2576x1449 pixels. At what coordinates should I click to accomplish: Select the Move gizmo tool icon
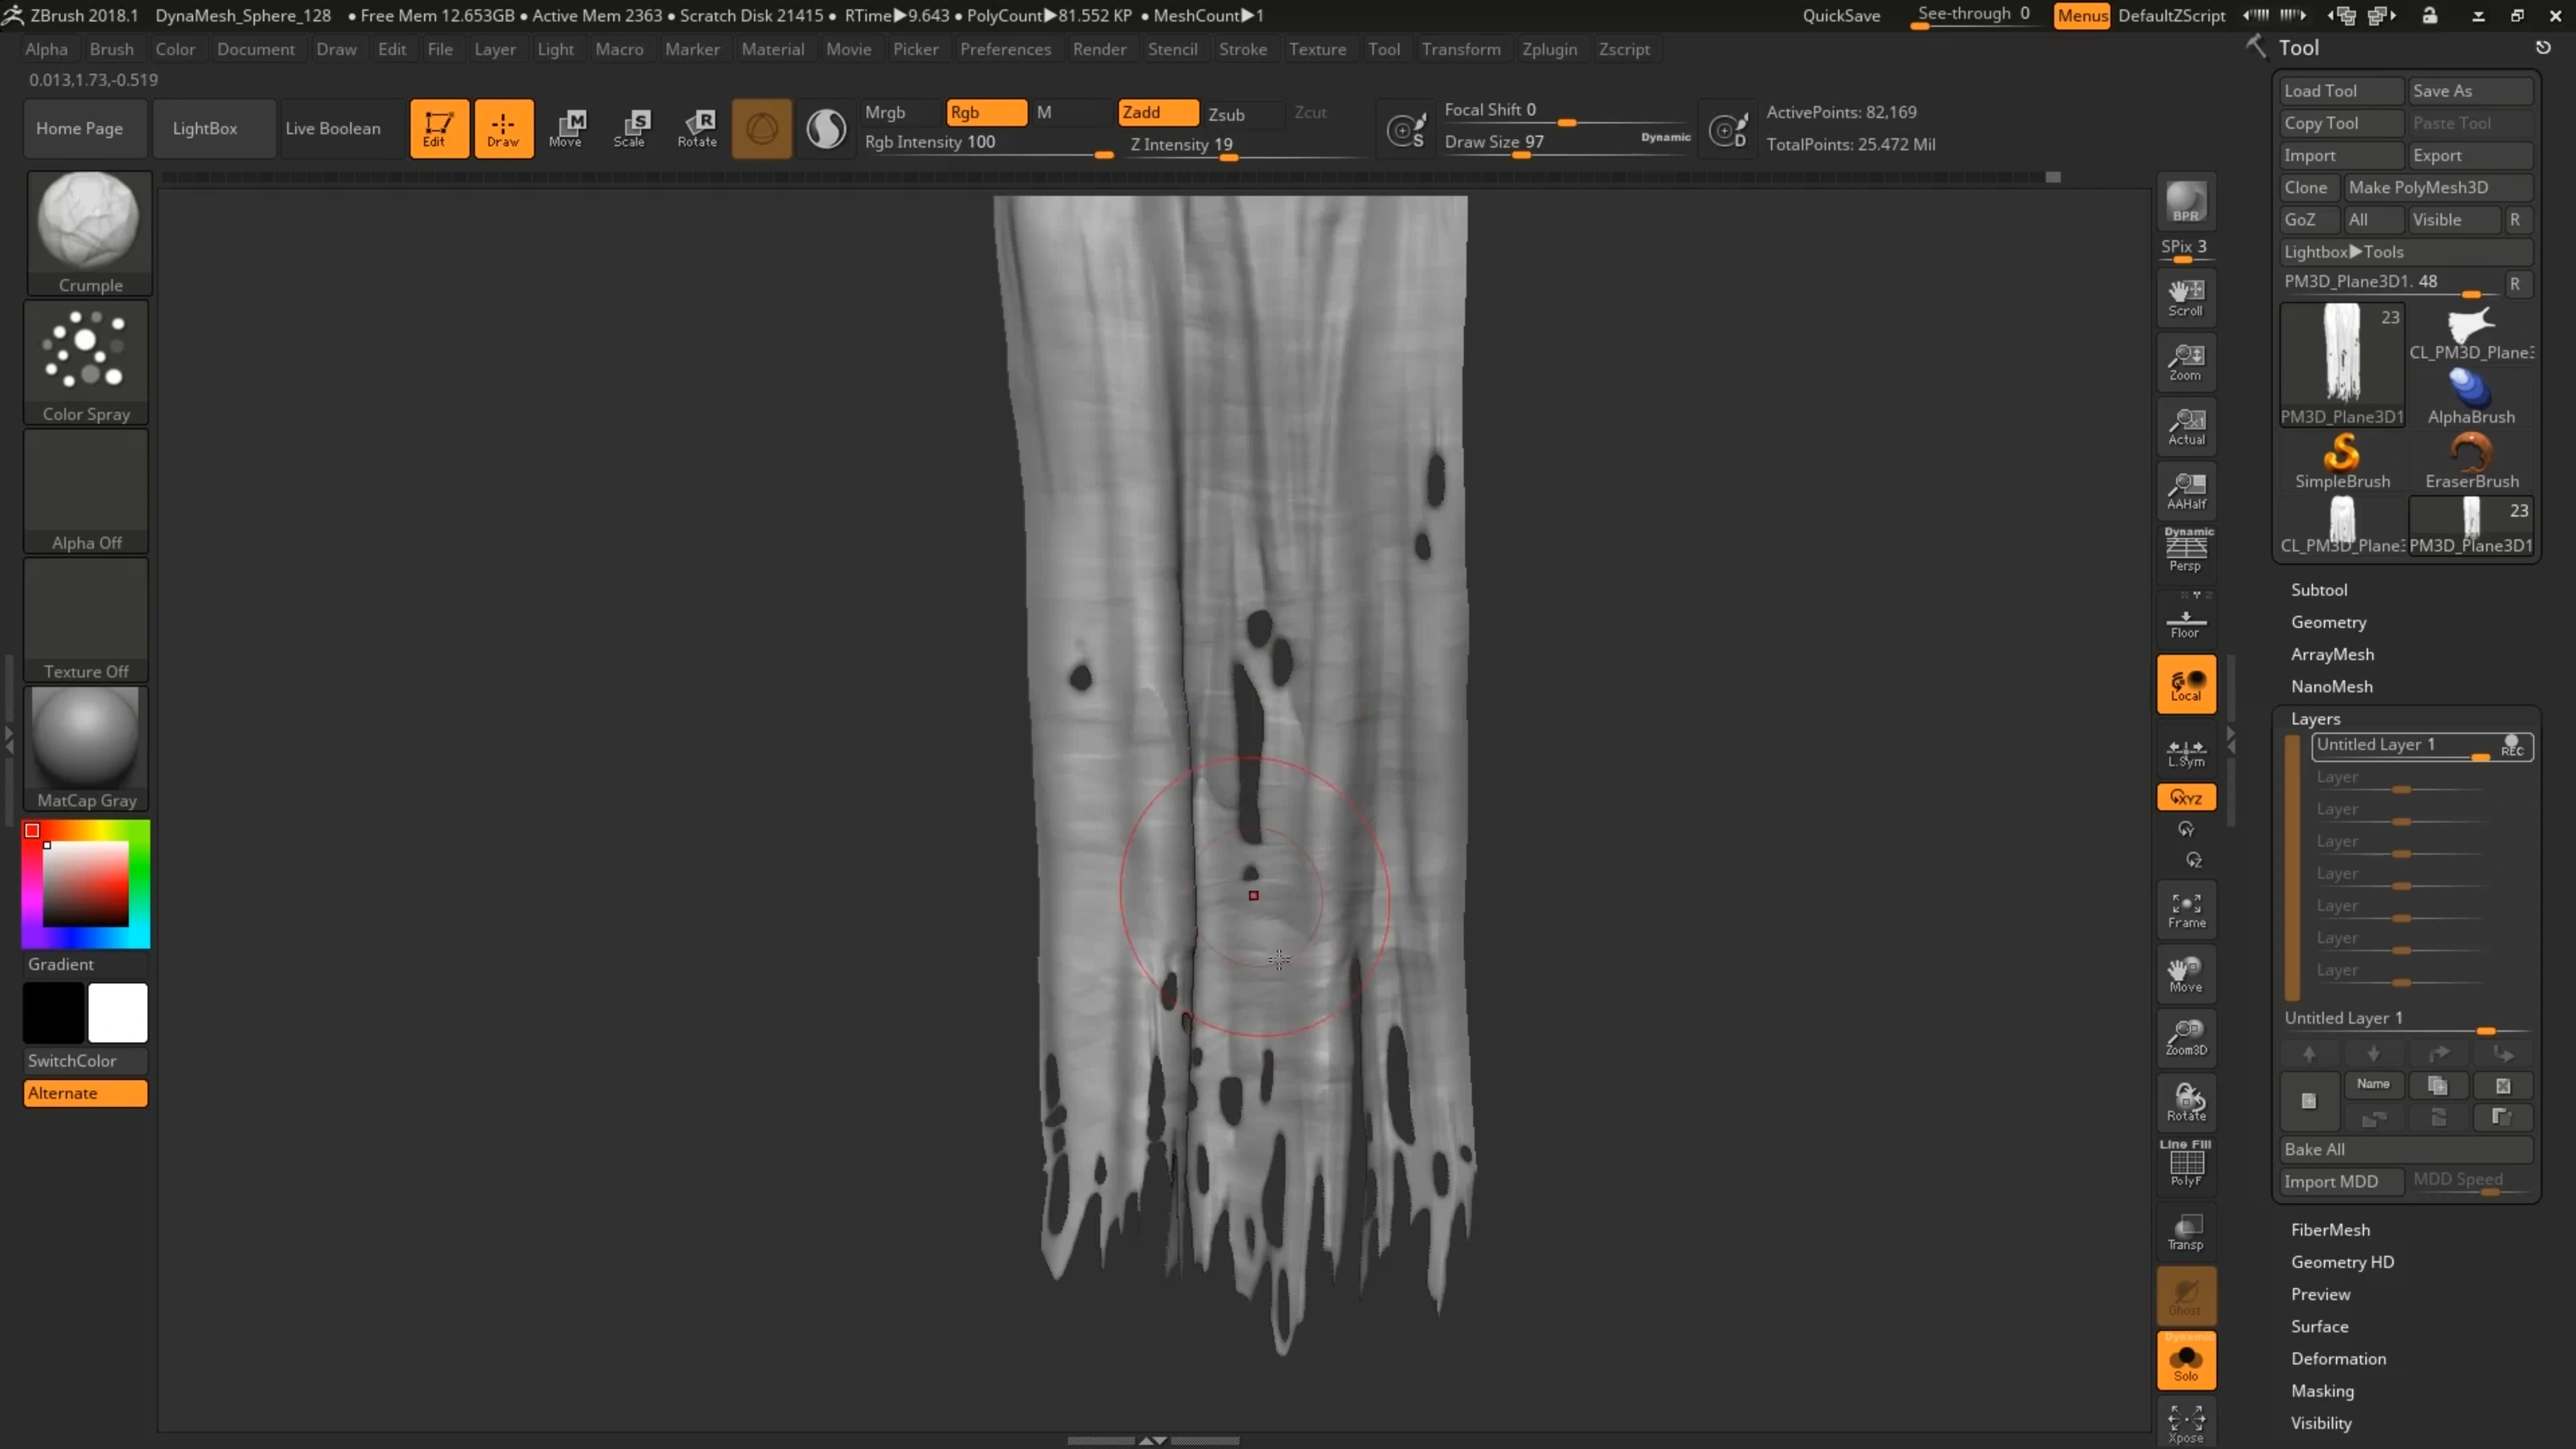[566, 128]
